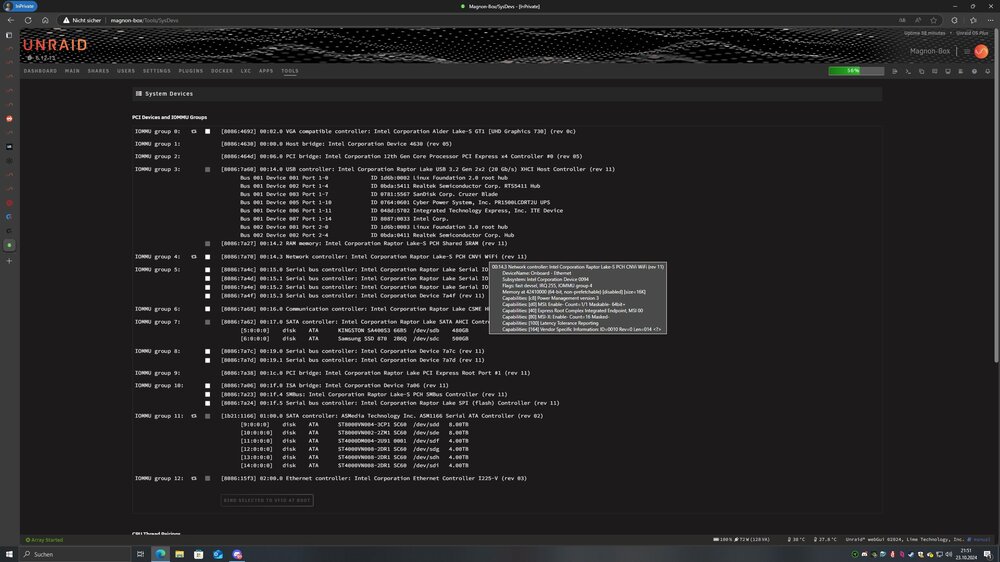This screenshot has height=562, width=1000.
Task: Open Windows Start menu
Action: 9,554
